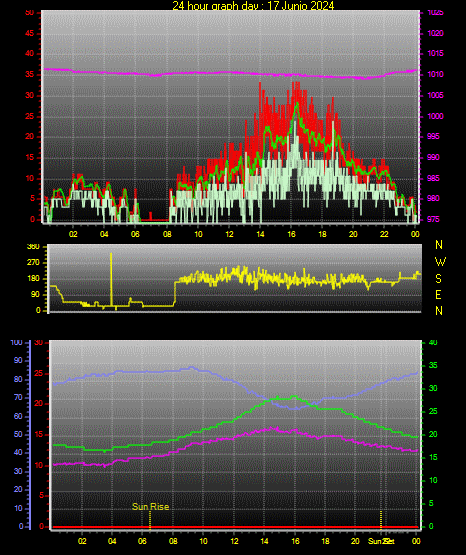Click the tall wind direction spike near 04
Screen dimensions: 466x555
tap(111, 279)
